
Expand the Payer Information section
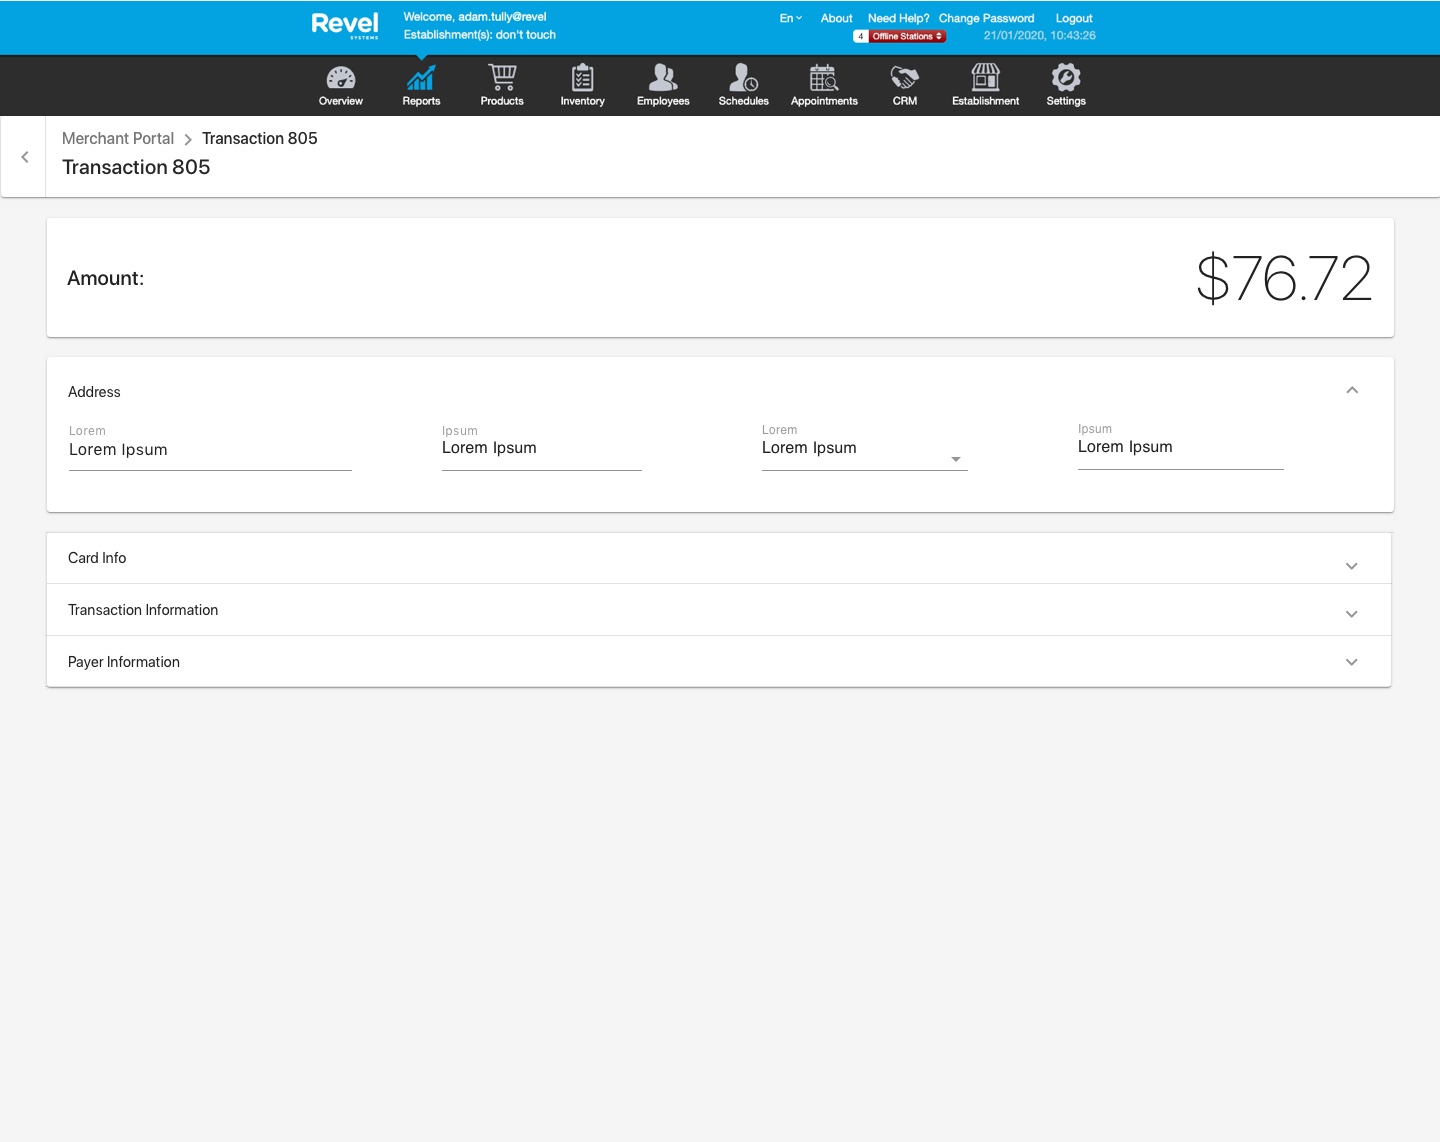[x=1351, y=662]
